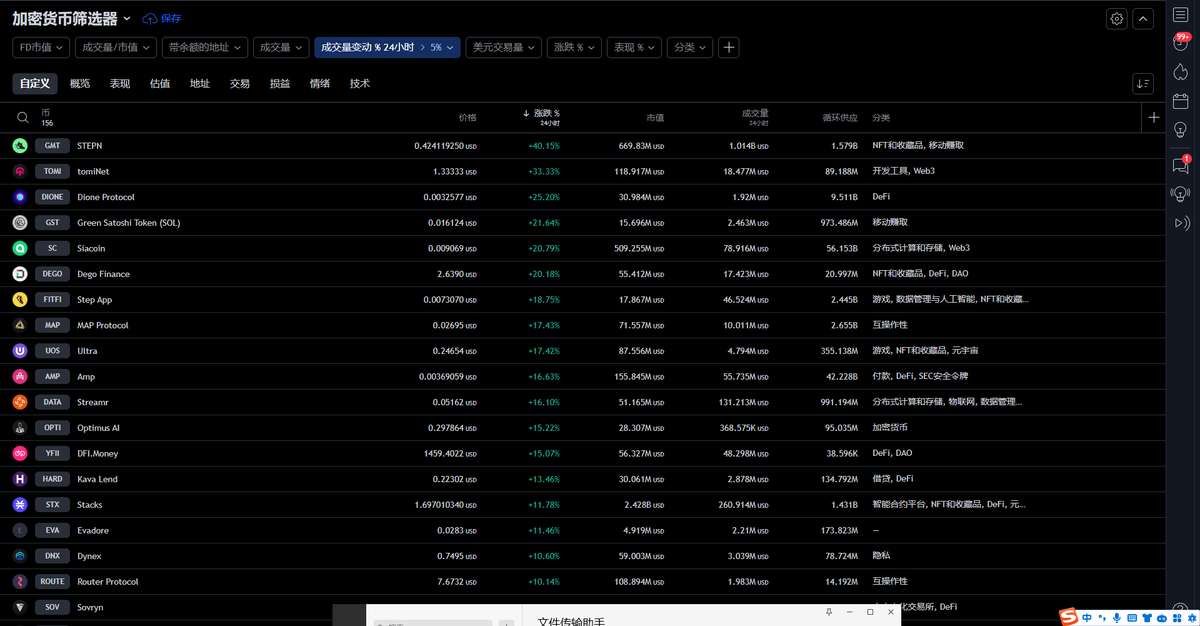Open the hotlists flame icon
This screenshot has height=626, width=1200.
tap(1180, 72)
